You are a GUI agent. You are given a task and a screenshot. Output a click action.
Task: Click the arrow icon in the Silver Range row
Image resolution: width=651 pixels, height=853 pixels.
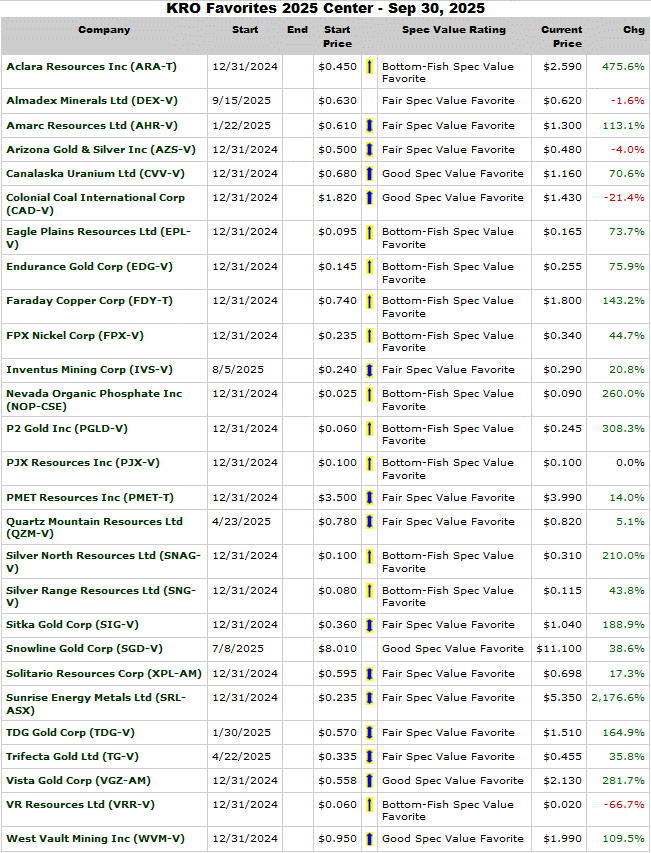coord(369,590)
